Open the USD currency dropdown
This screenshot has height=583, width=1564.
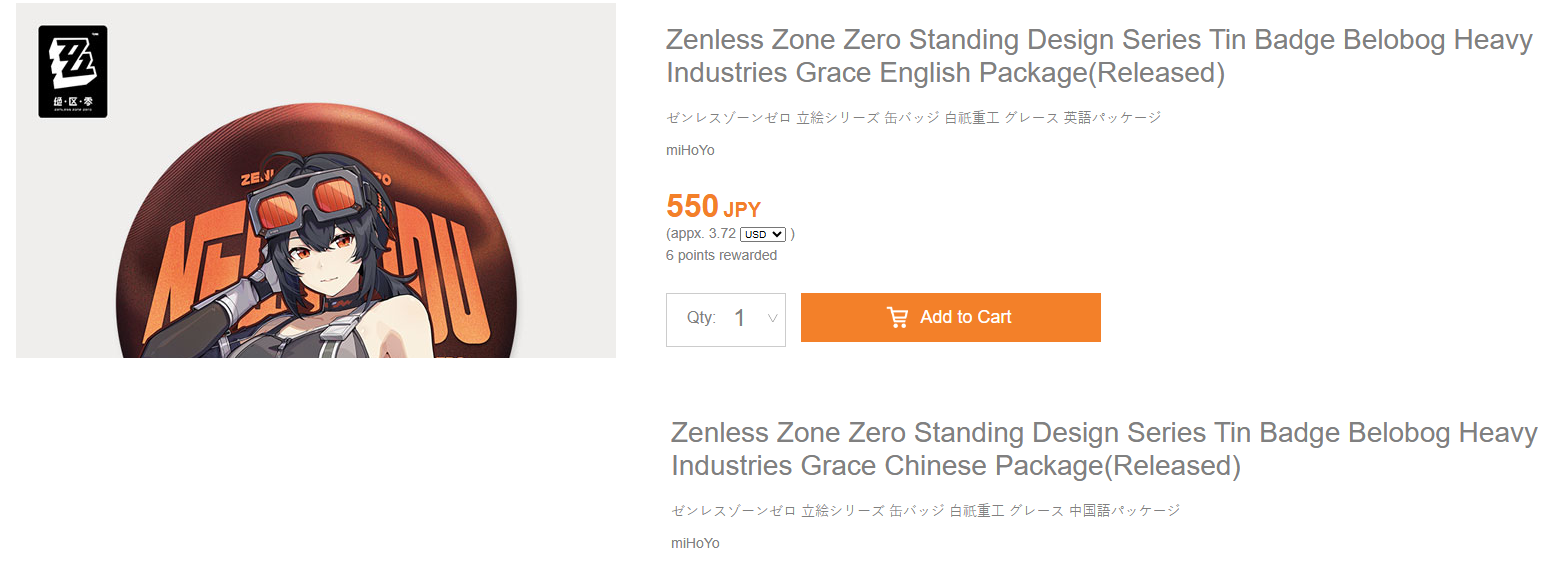click(x=762, y=234)
